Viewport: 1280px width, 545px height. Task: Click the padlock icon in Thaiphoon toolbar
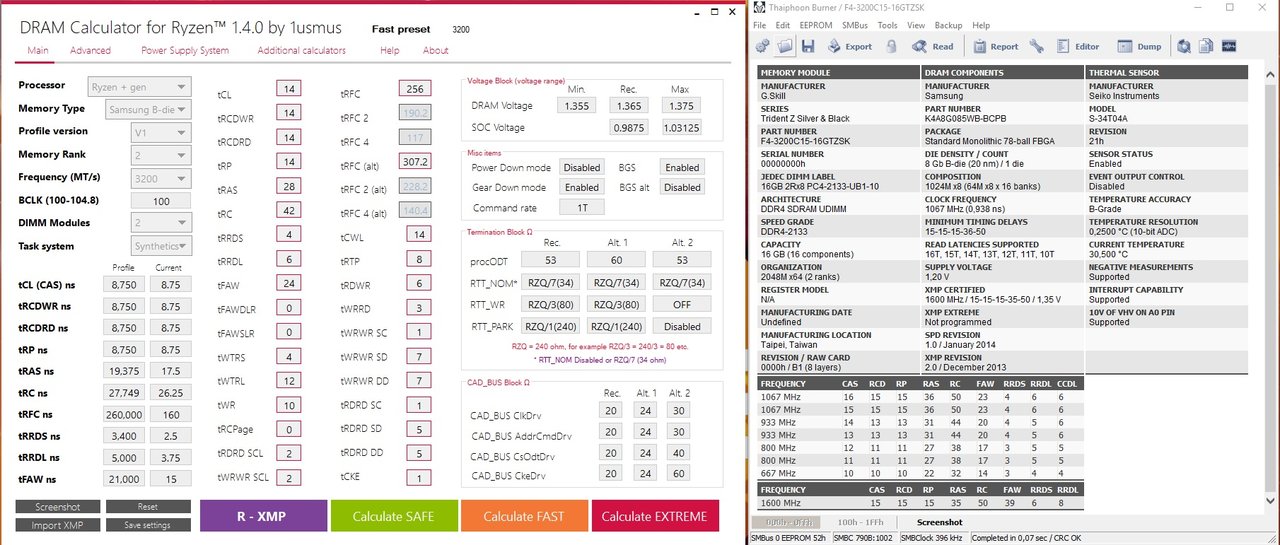892,46
